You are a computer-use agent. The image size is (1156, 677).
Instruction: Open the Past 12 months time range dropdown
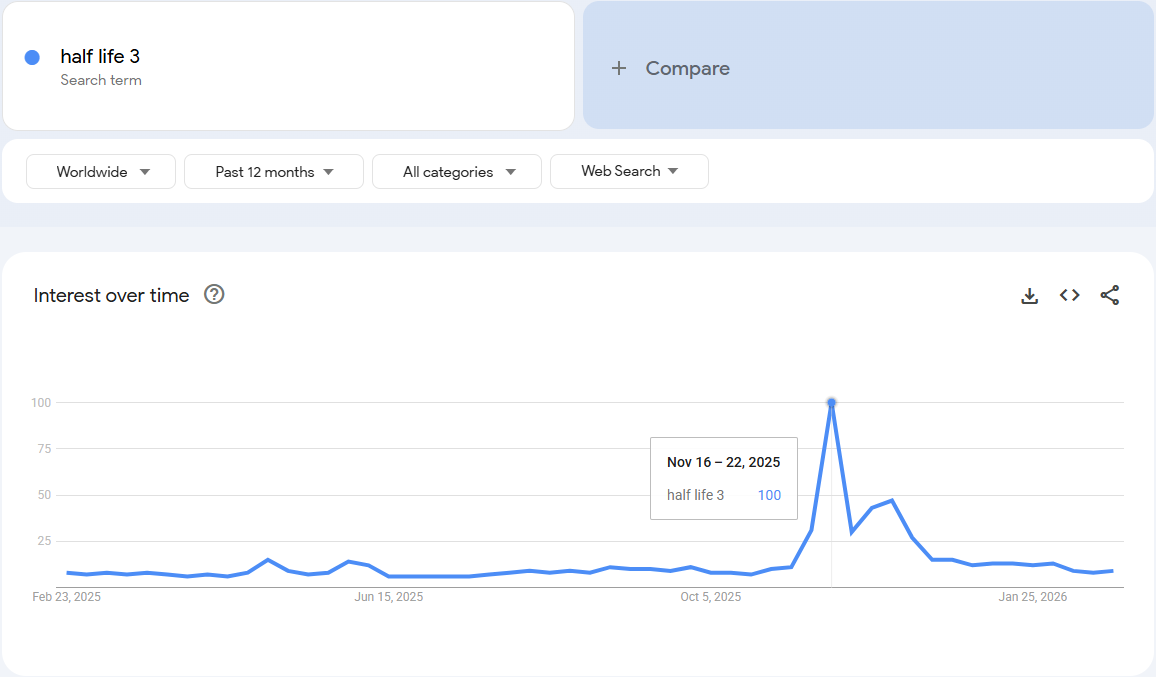coord(274,172)
